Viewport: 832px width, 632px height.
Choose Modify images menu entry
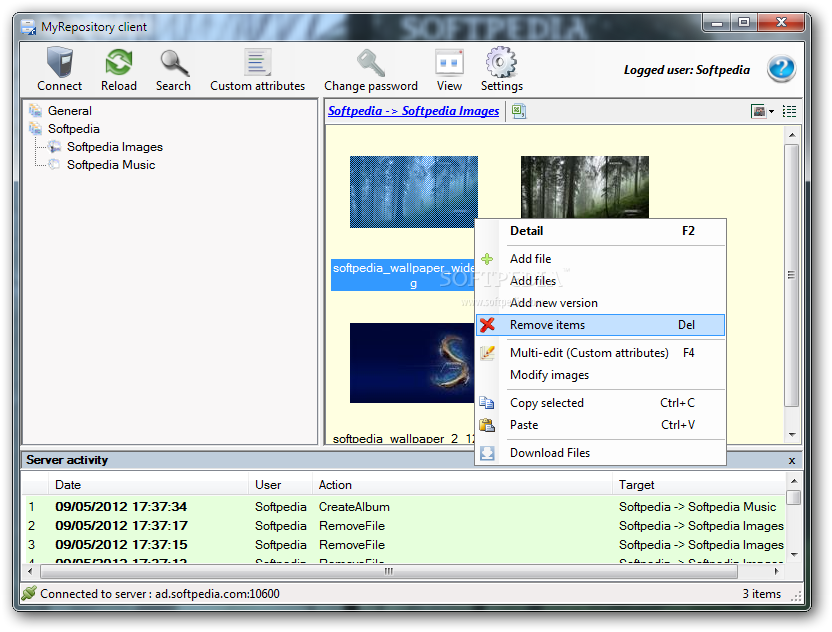click(x=601, y=375)
